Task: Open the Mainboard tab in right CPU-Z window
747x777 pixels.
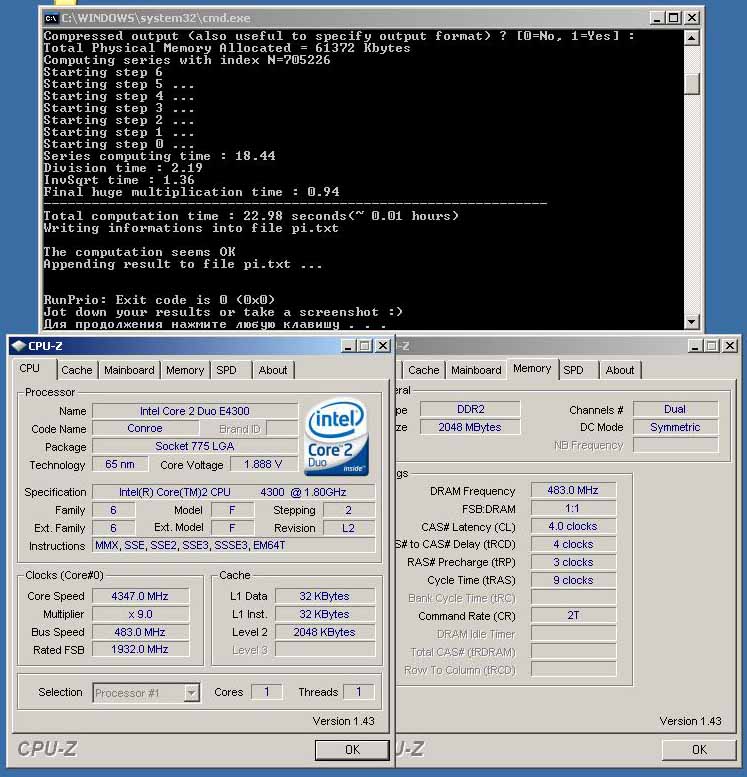Action: 476,370
